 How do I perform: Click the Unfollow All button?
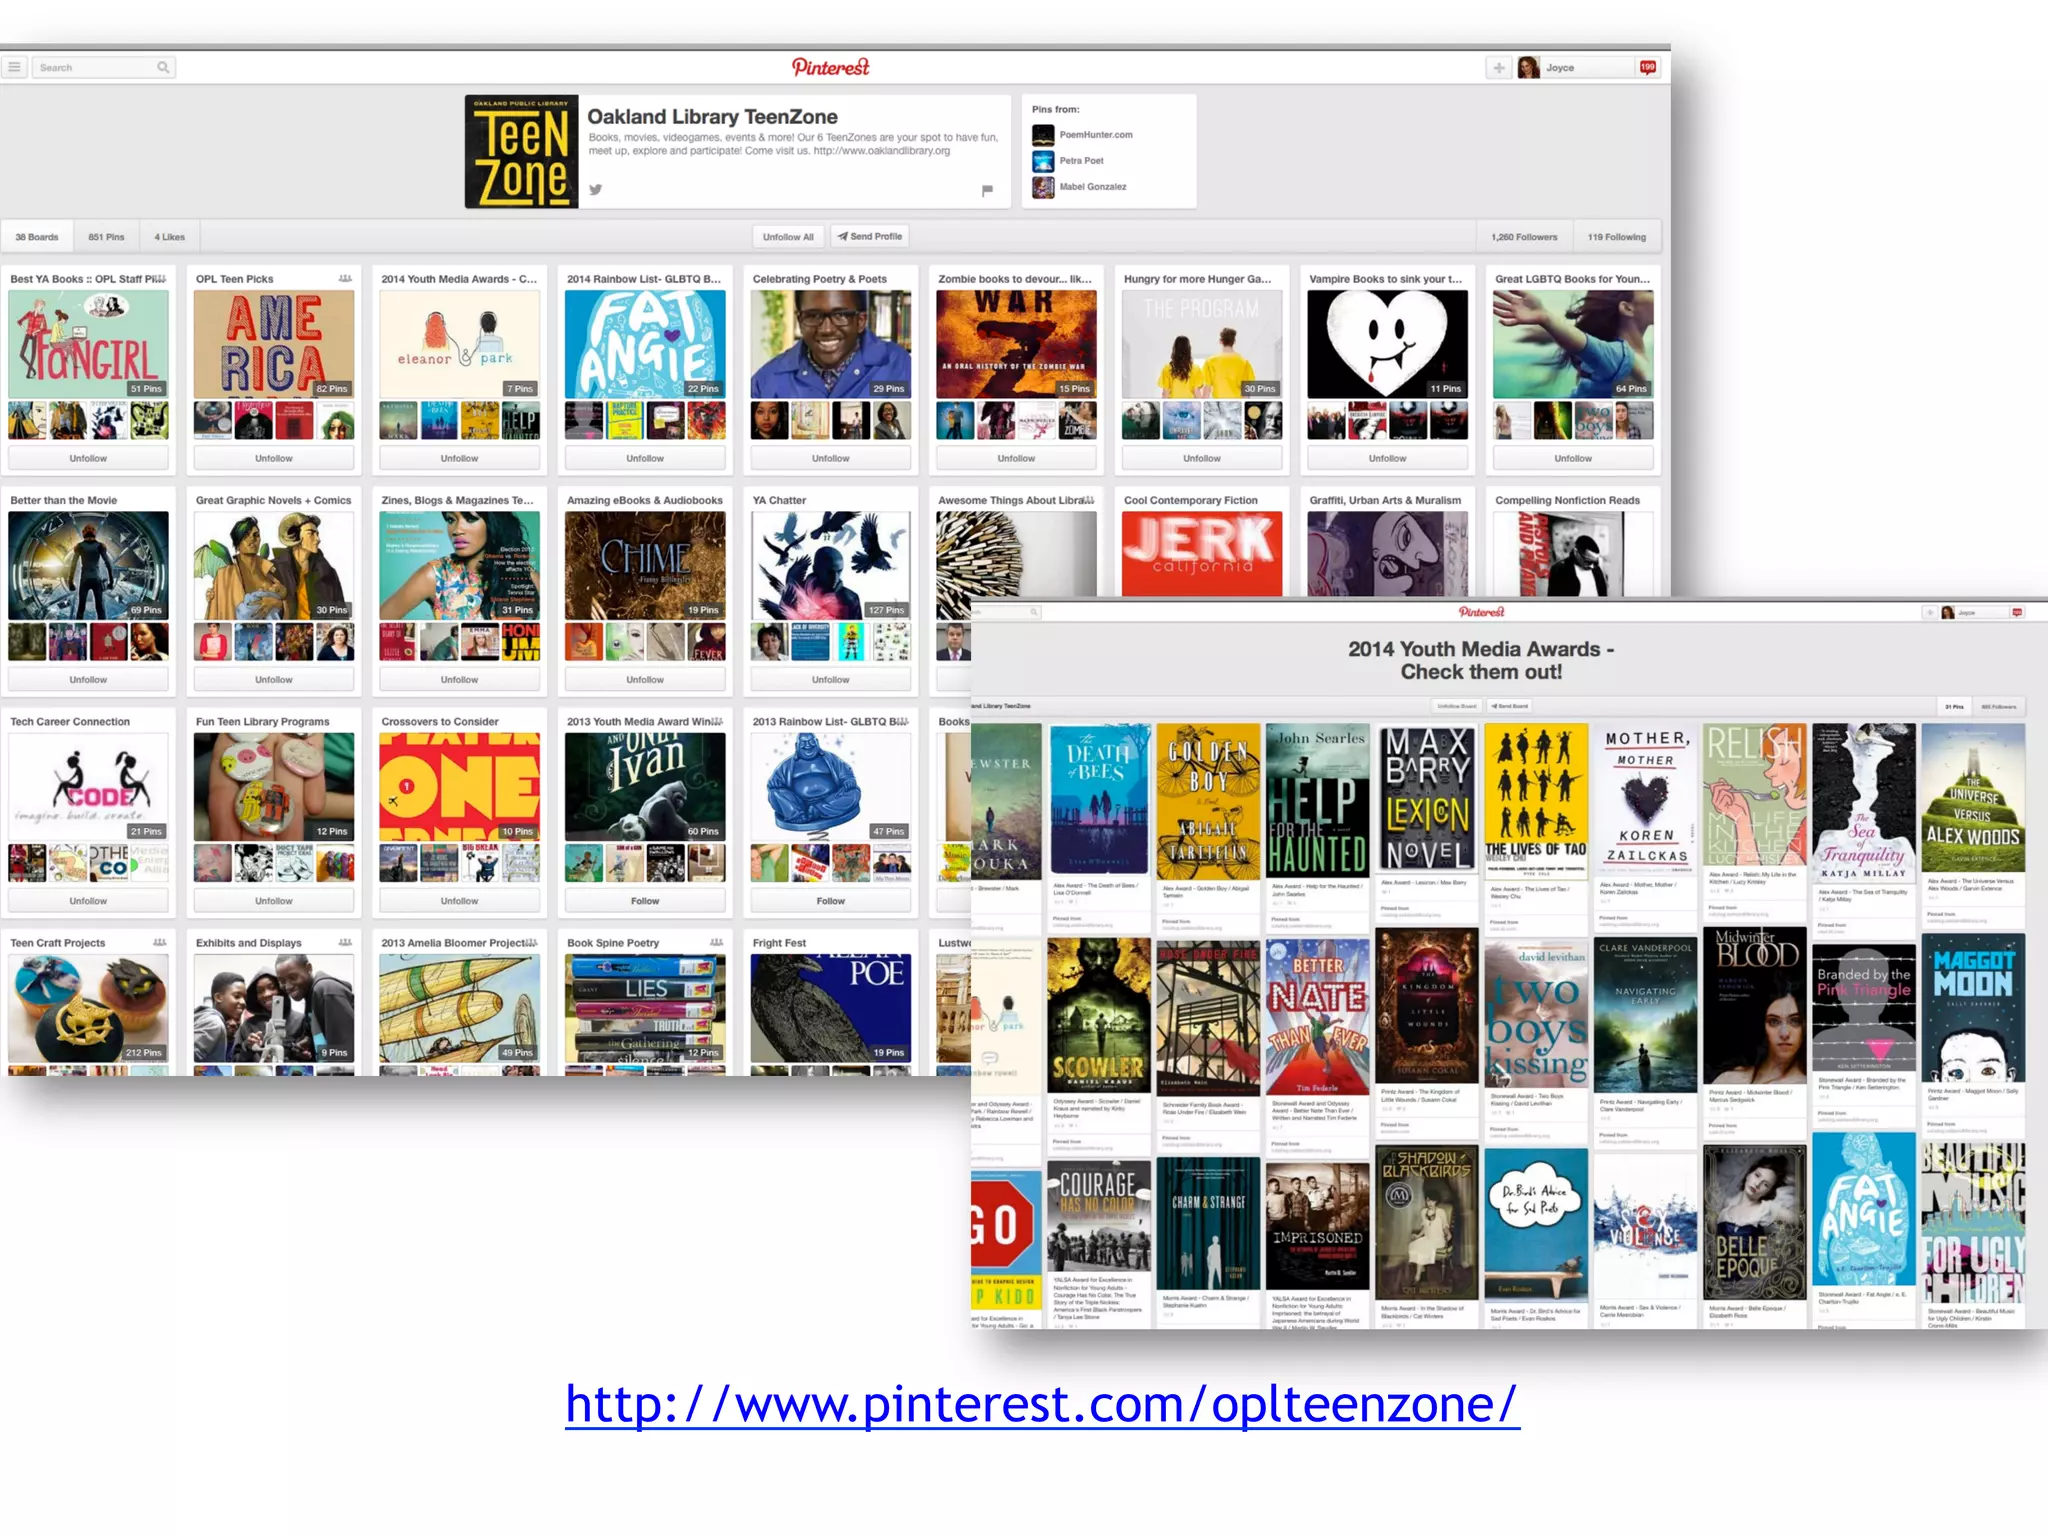(788, 237)
